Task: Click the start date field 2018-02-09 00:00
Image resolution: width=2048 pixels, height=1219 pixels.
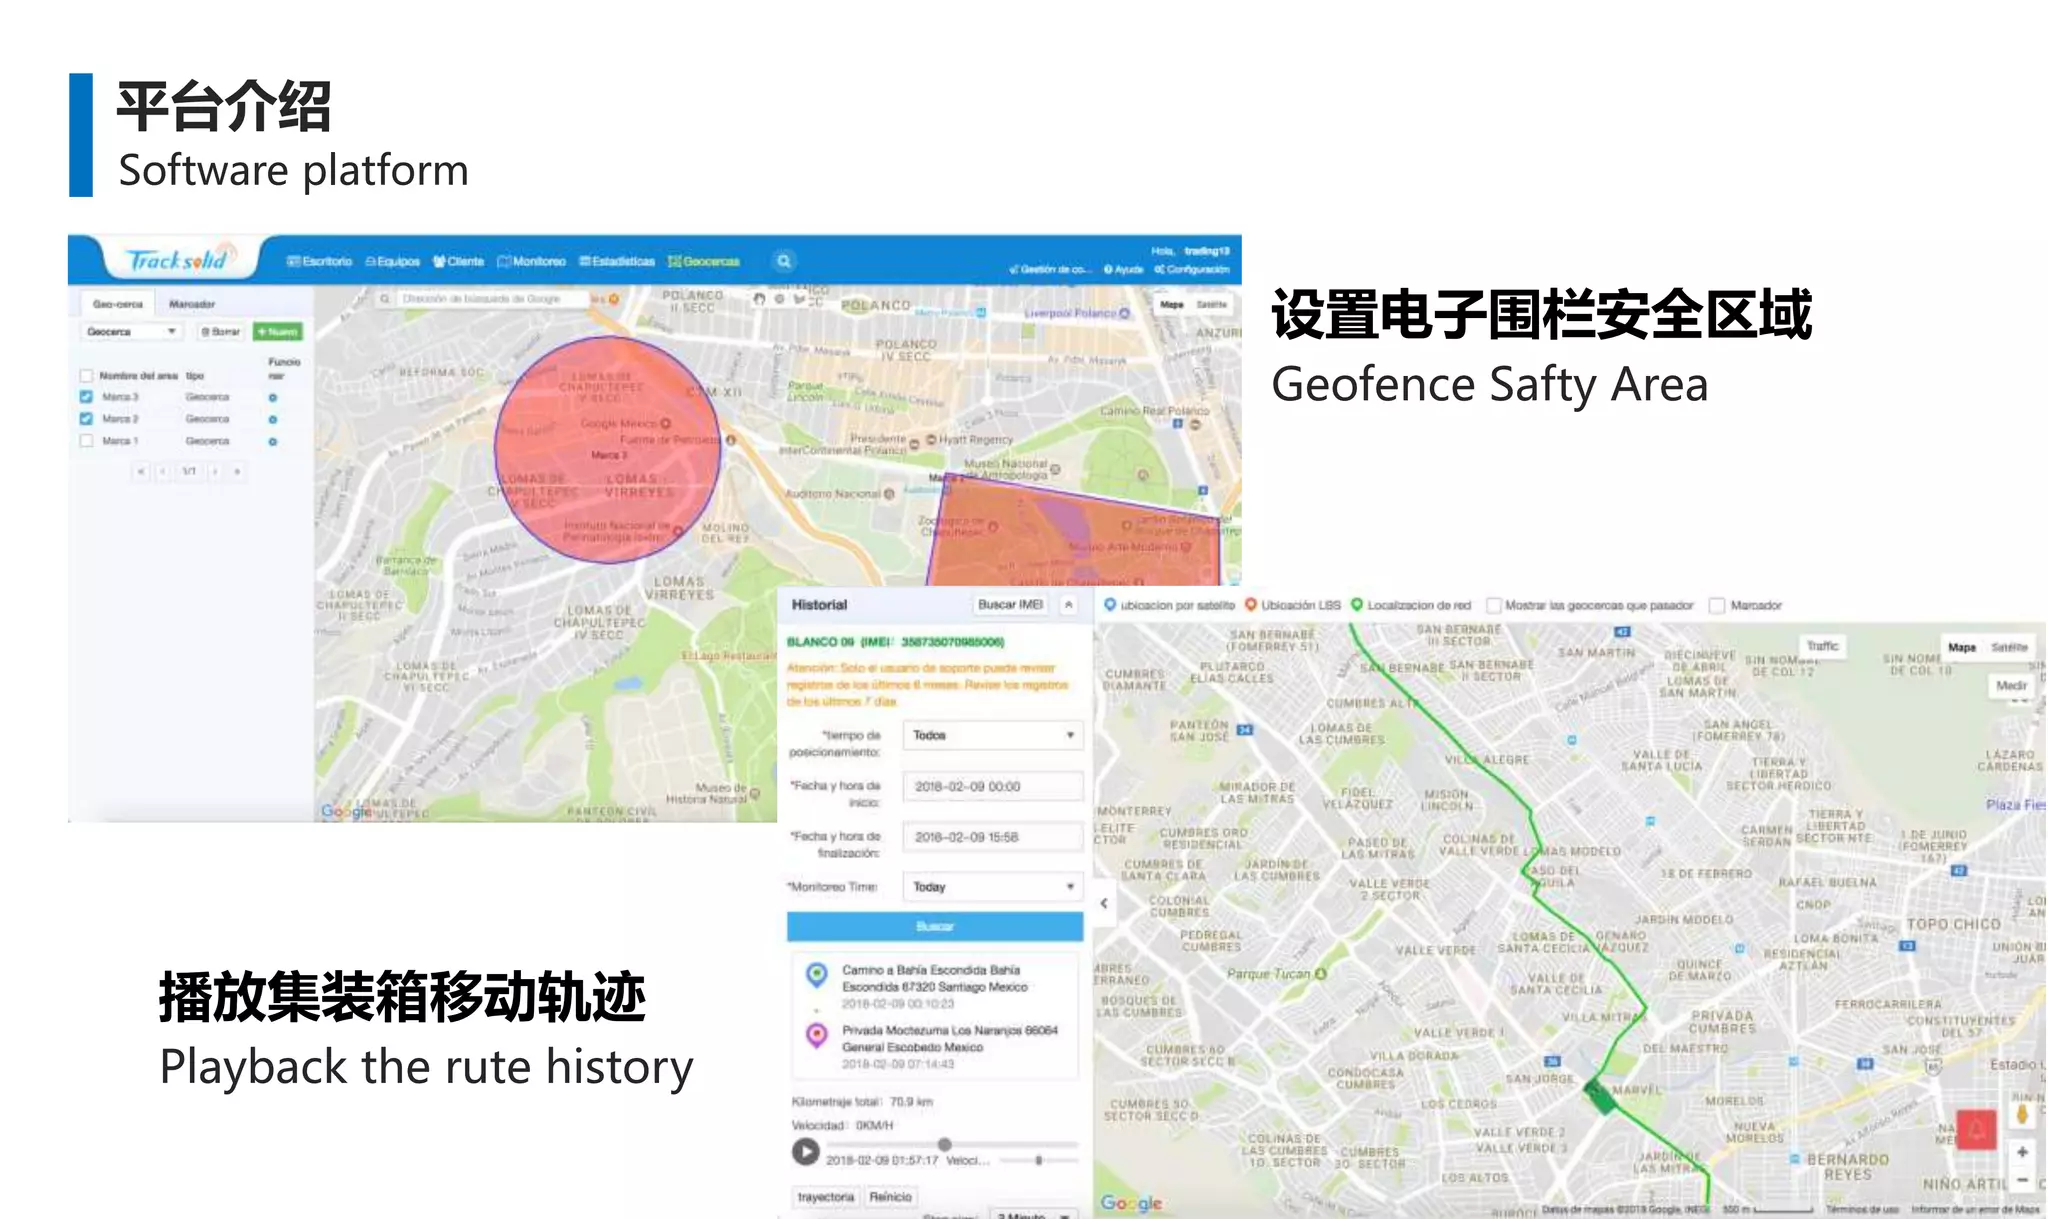Action: coord(992,787)
